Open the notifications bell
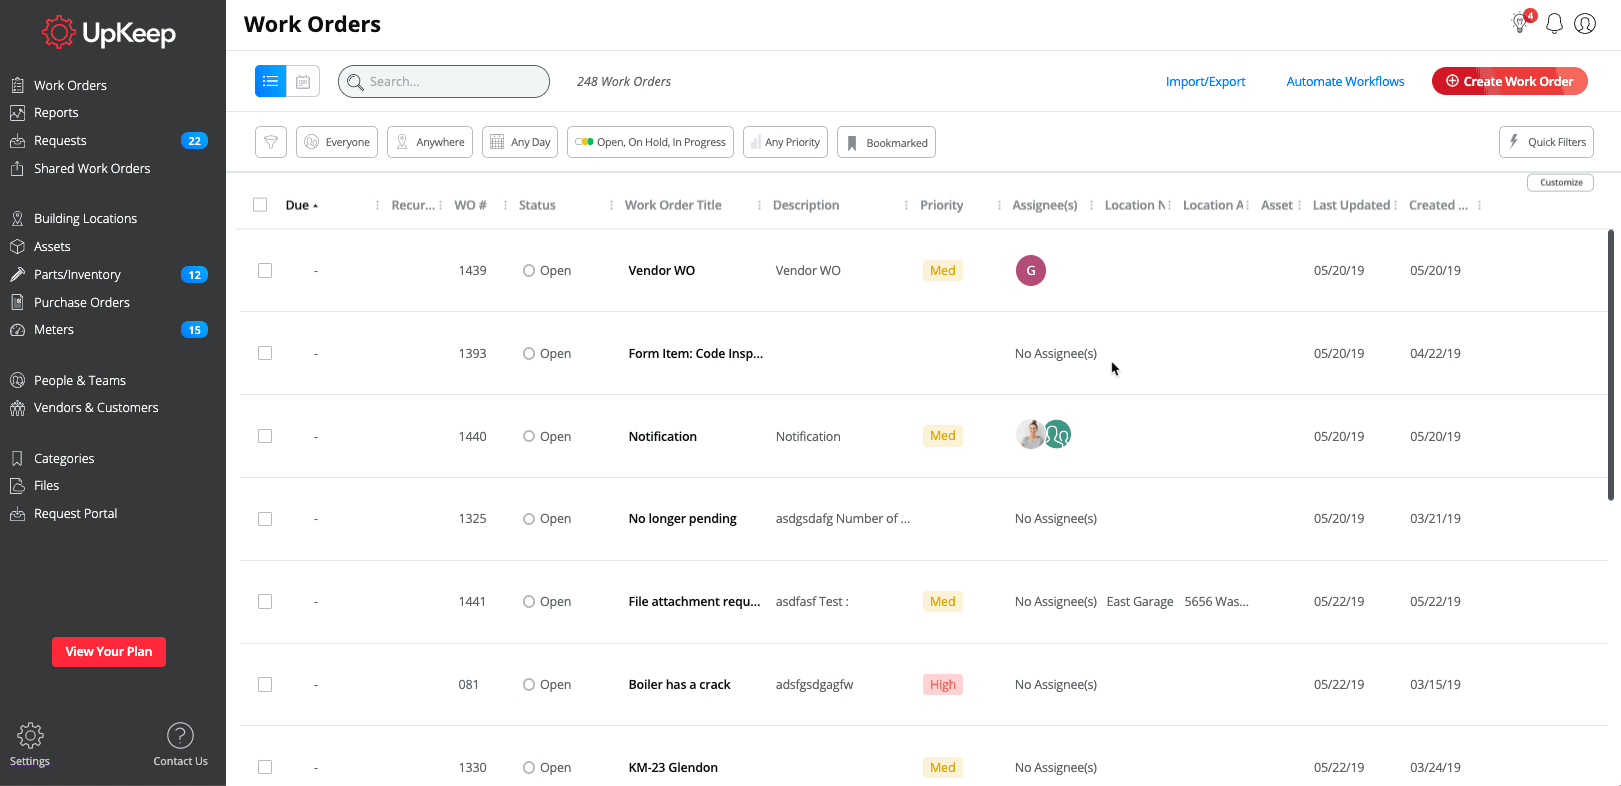 click(x=1554, y=23)
